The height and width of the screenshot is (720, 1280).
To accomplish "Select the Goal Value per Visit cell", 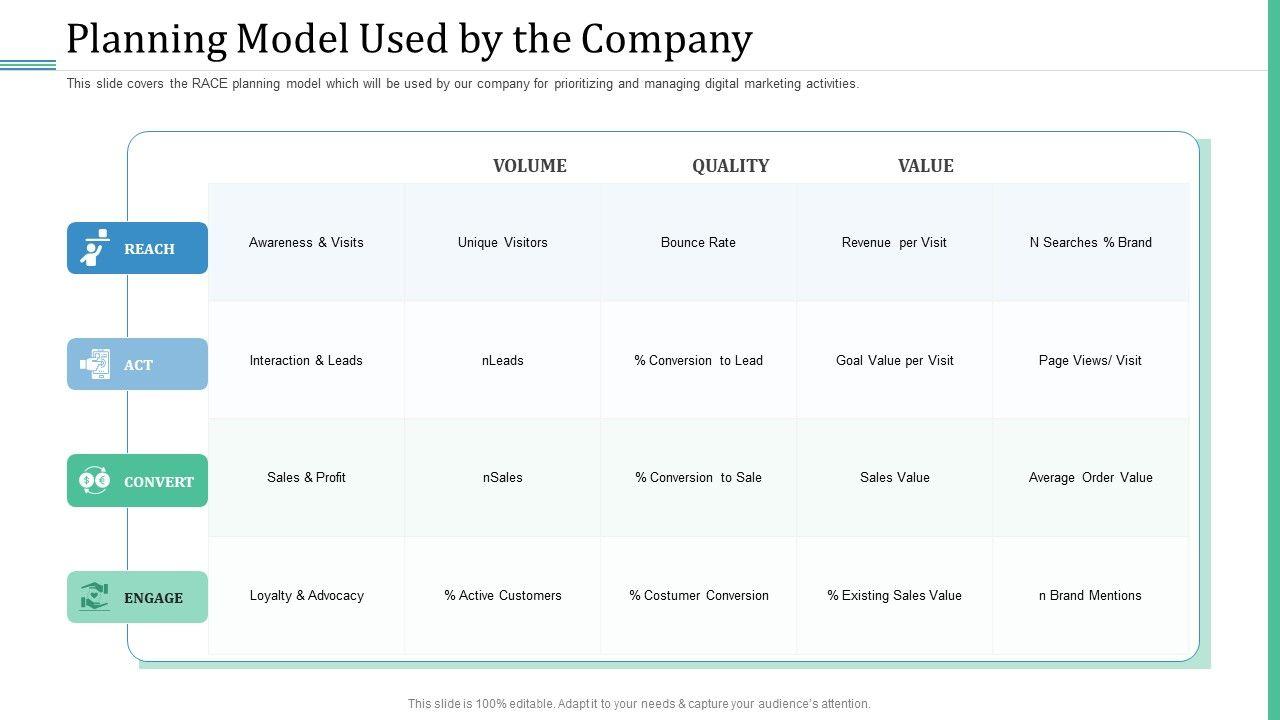I will 894,361.
